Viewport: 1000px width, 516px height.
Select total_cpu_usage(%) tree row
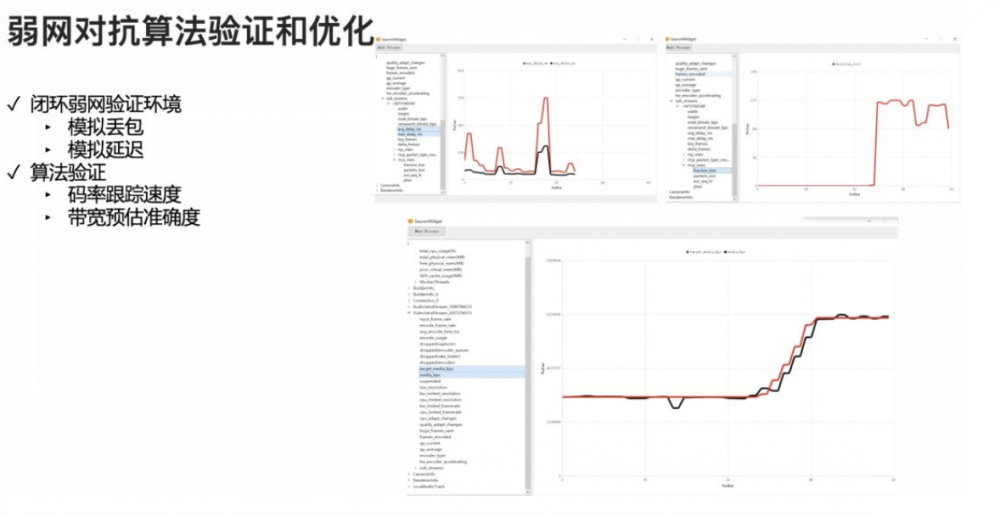(438, 251)
